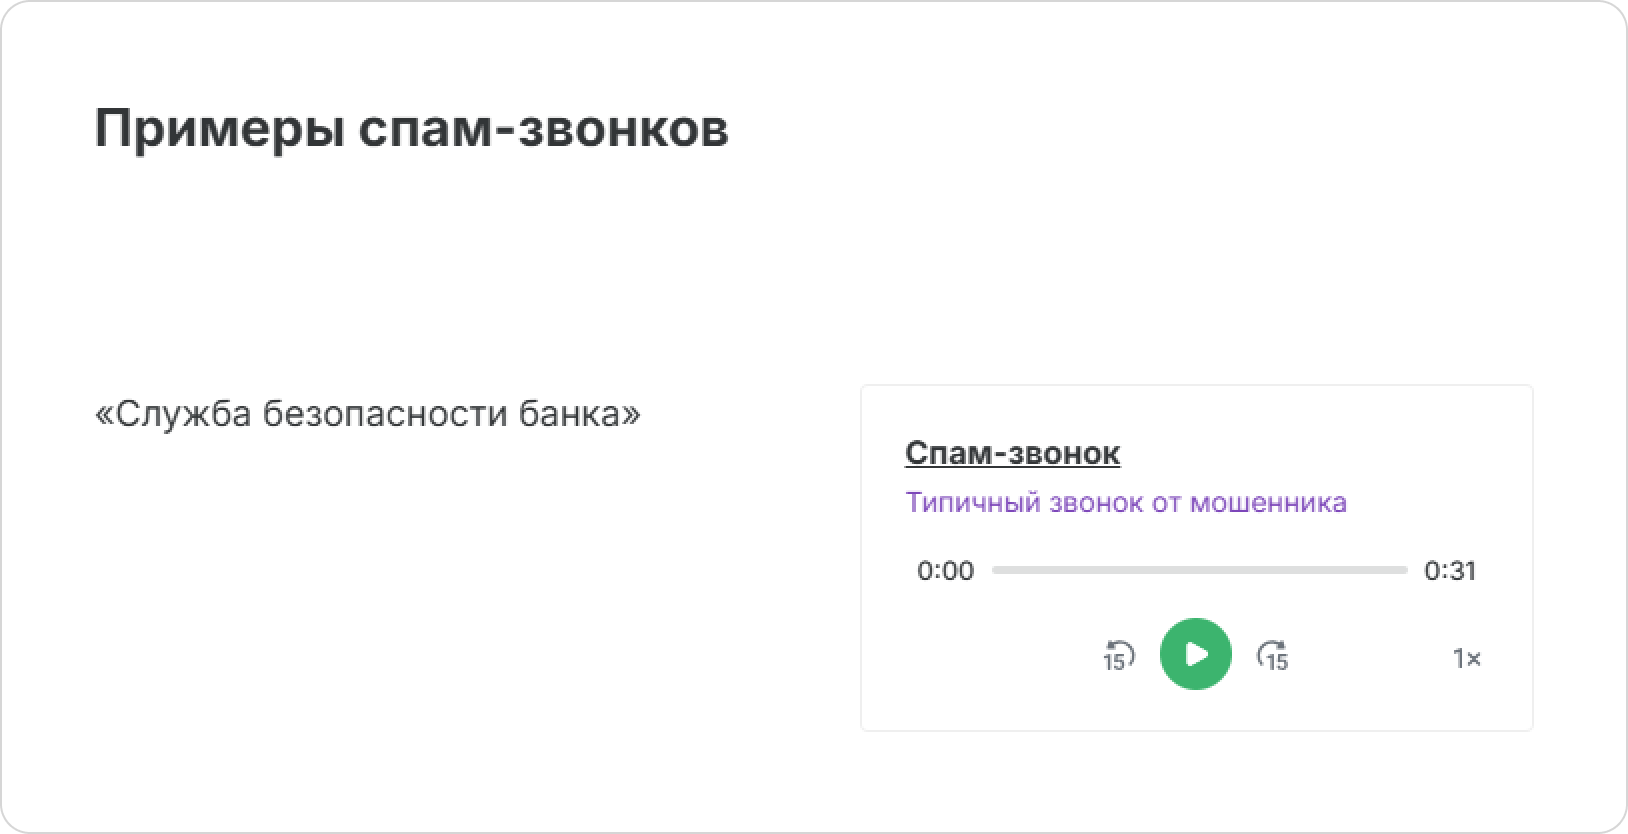Click the gray audio progress bar track

(x=1199, y=570)
